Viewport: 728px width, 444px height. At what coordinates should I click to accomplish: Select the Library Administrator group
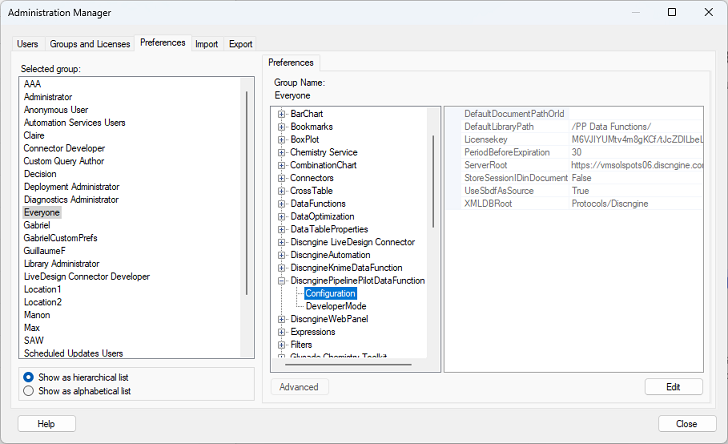[x=61, y=264]
